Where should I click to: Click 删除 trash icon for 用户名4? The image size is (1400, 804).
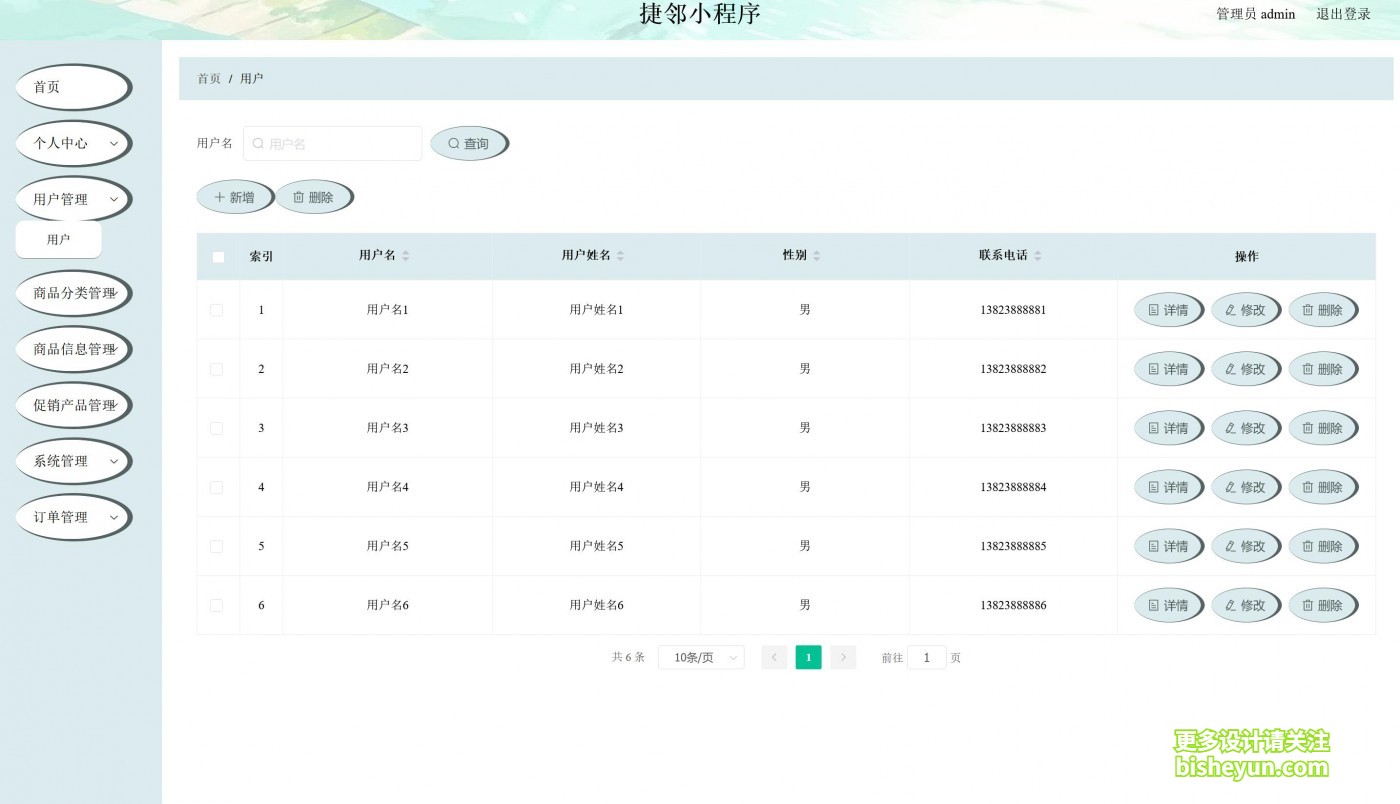pyautogui.click(x=1308, y=487)
